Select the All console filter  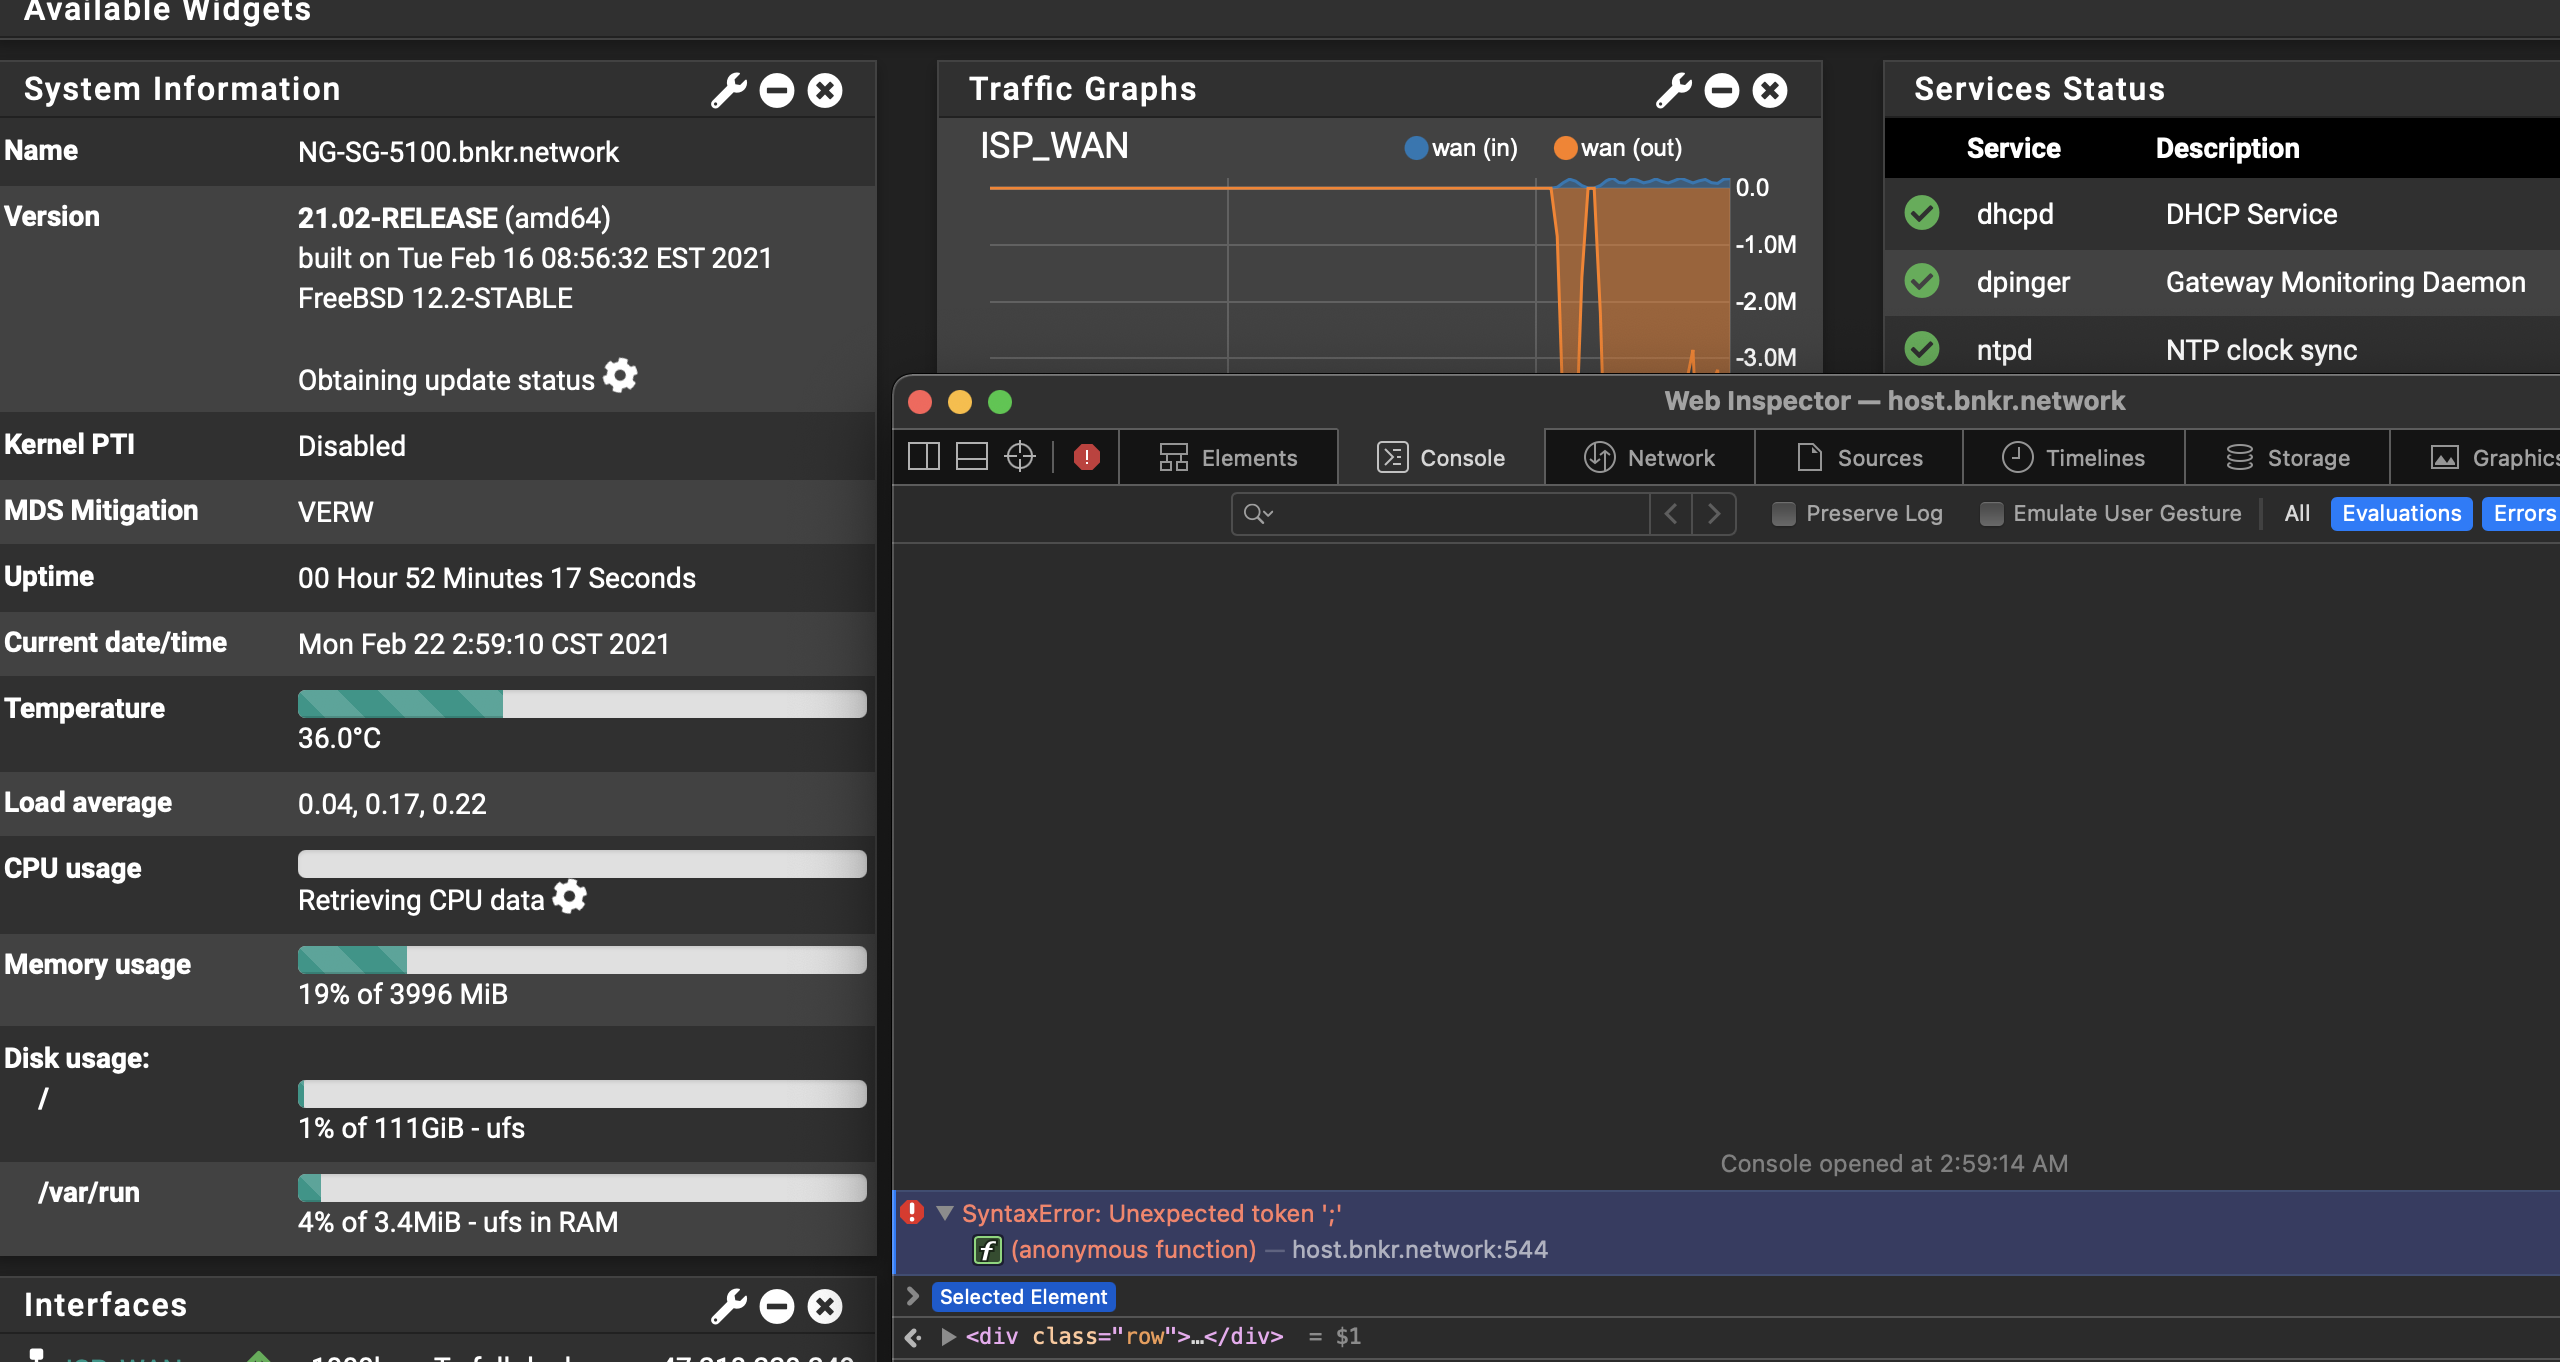point(2297,514)
